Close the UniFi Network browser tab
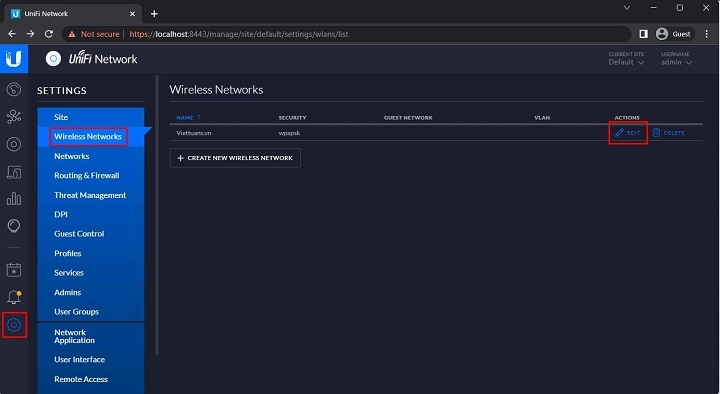The height and width of the screenshot is (394, 720). (132, 14)
